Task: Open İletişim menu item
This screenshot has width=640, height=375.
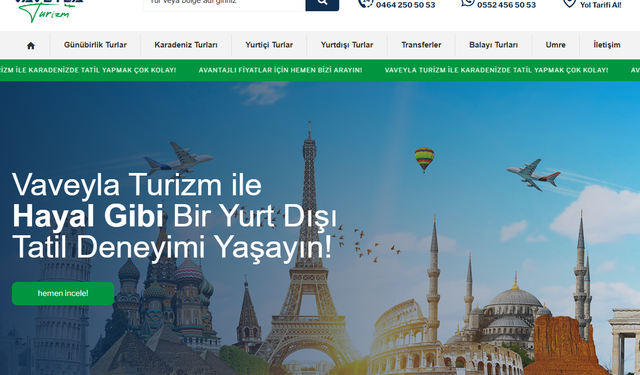Action: (607, 45)
